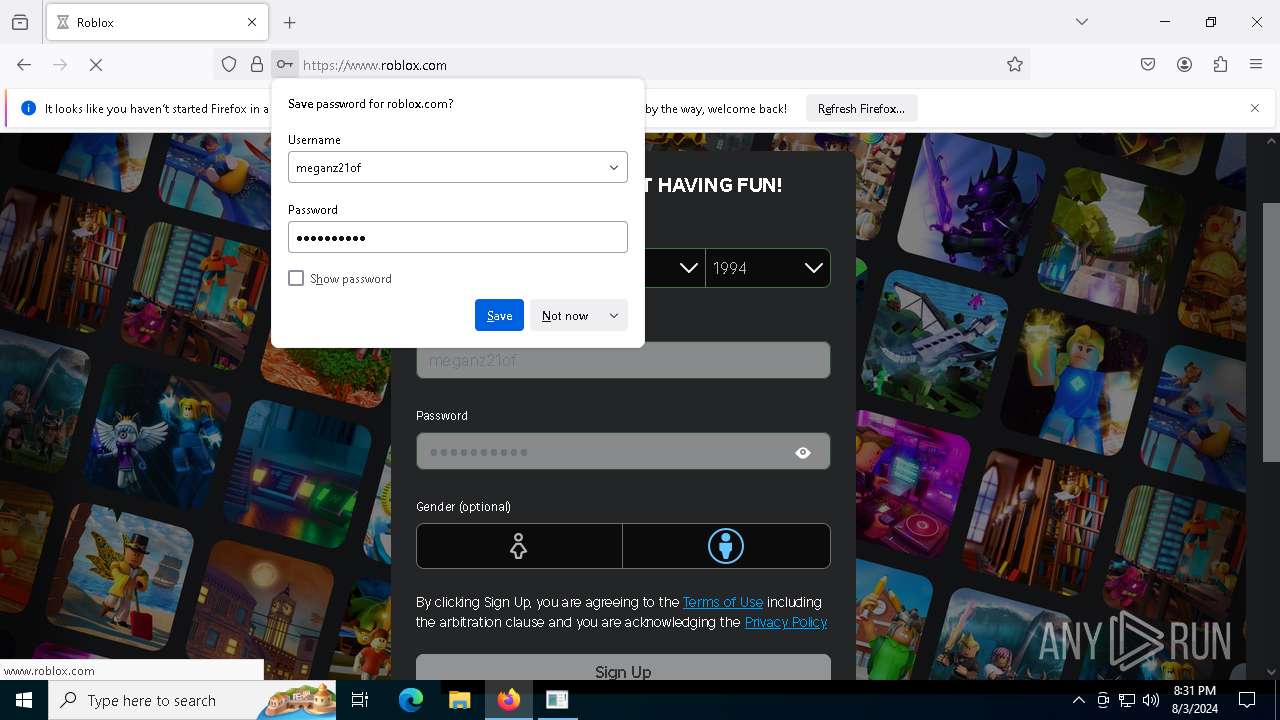Open Task View icon
This screenshot has width=1280, height=720.
361,700
